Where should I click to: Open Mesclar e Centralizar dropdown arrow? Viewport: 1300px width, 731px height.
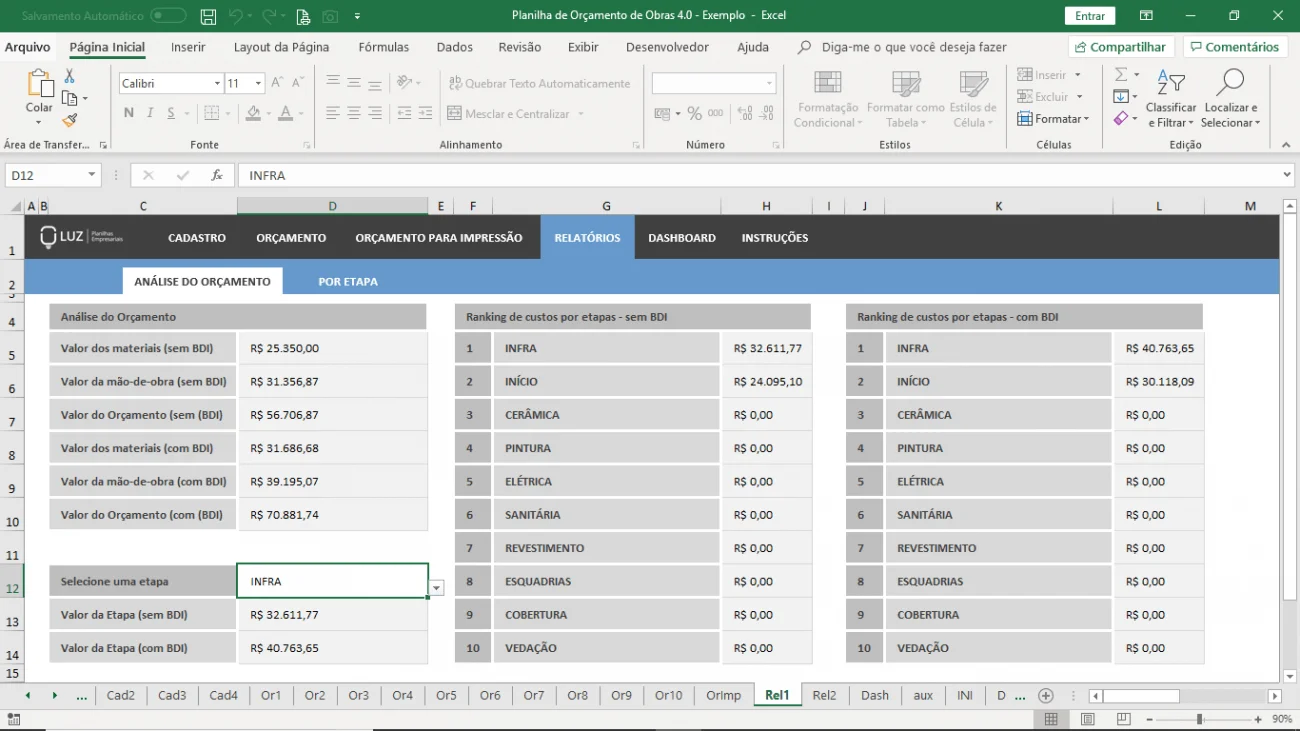coord(580,114)
